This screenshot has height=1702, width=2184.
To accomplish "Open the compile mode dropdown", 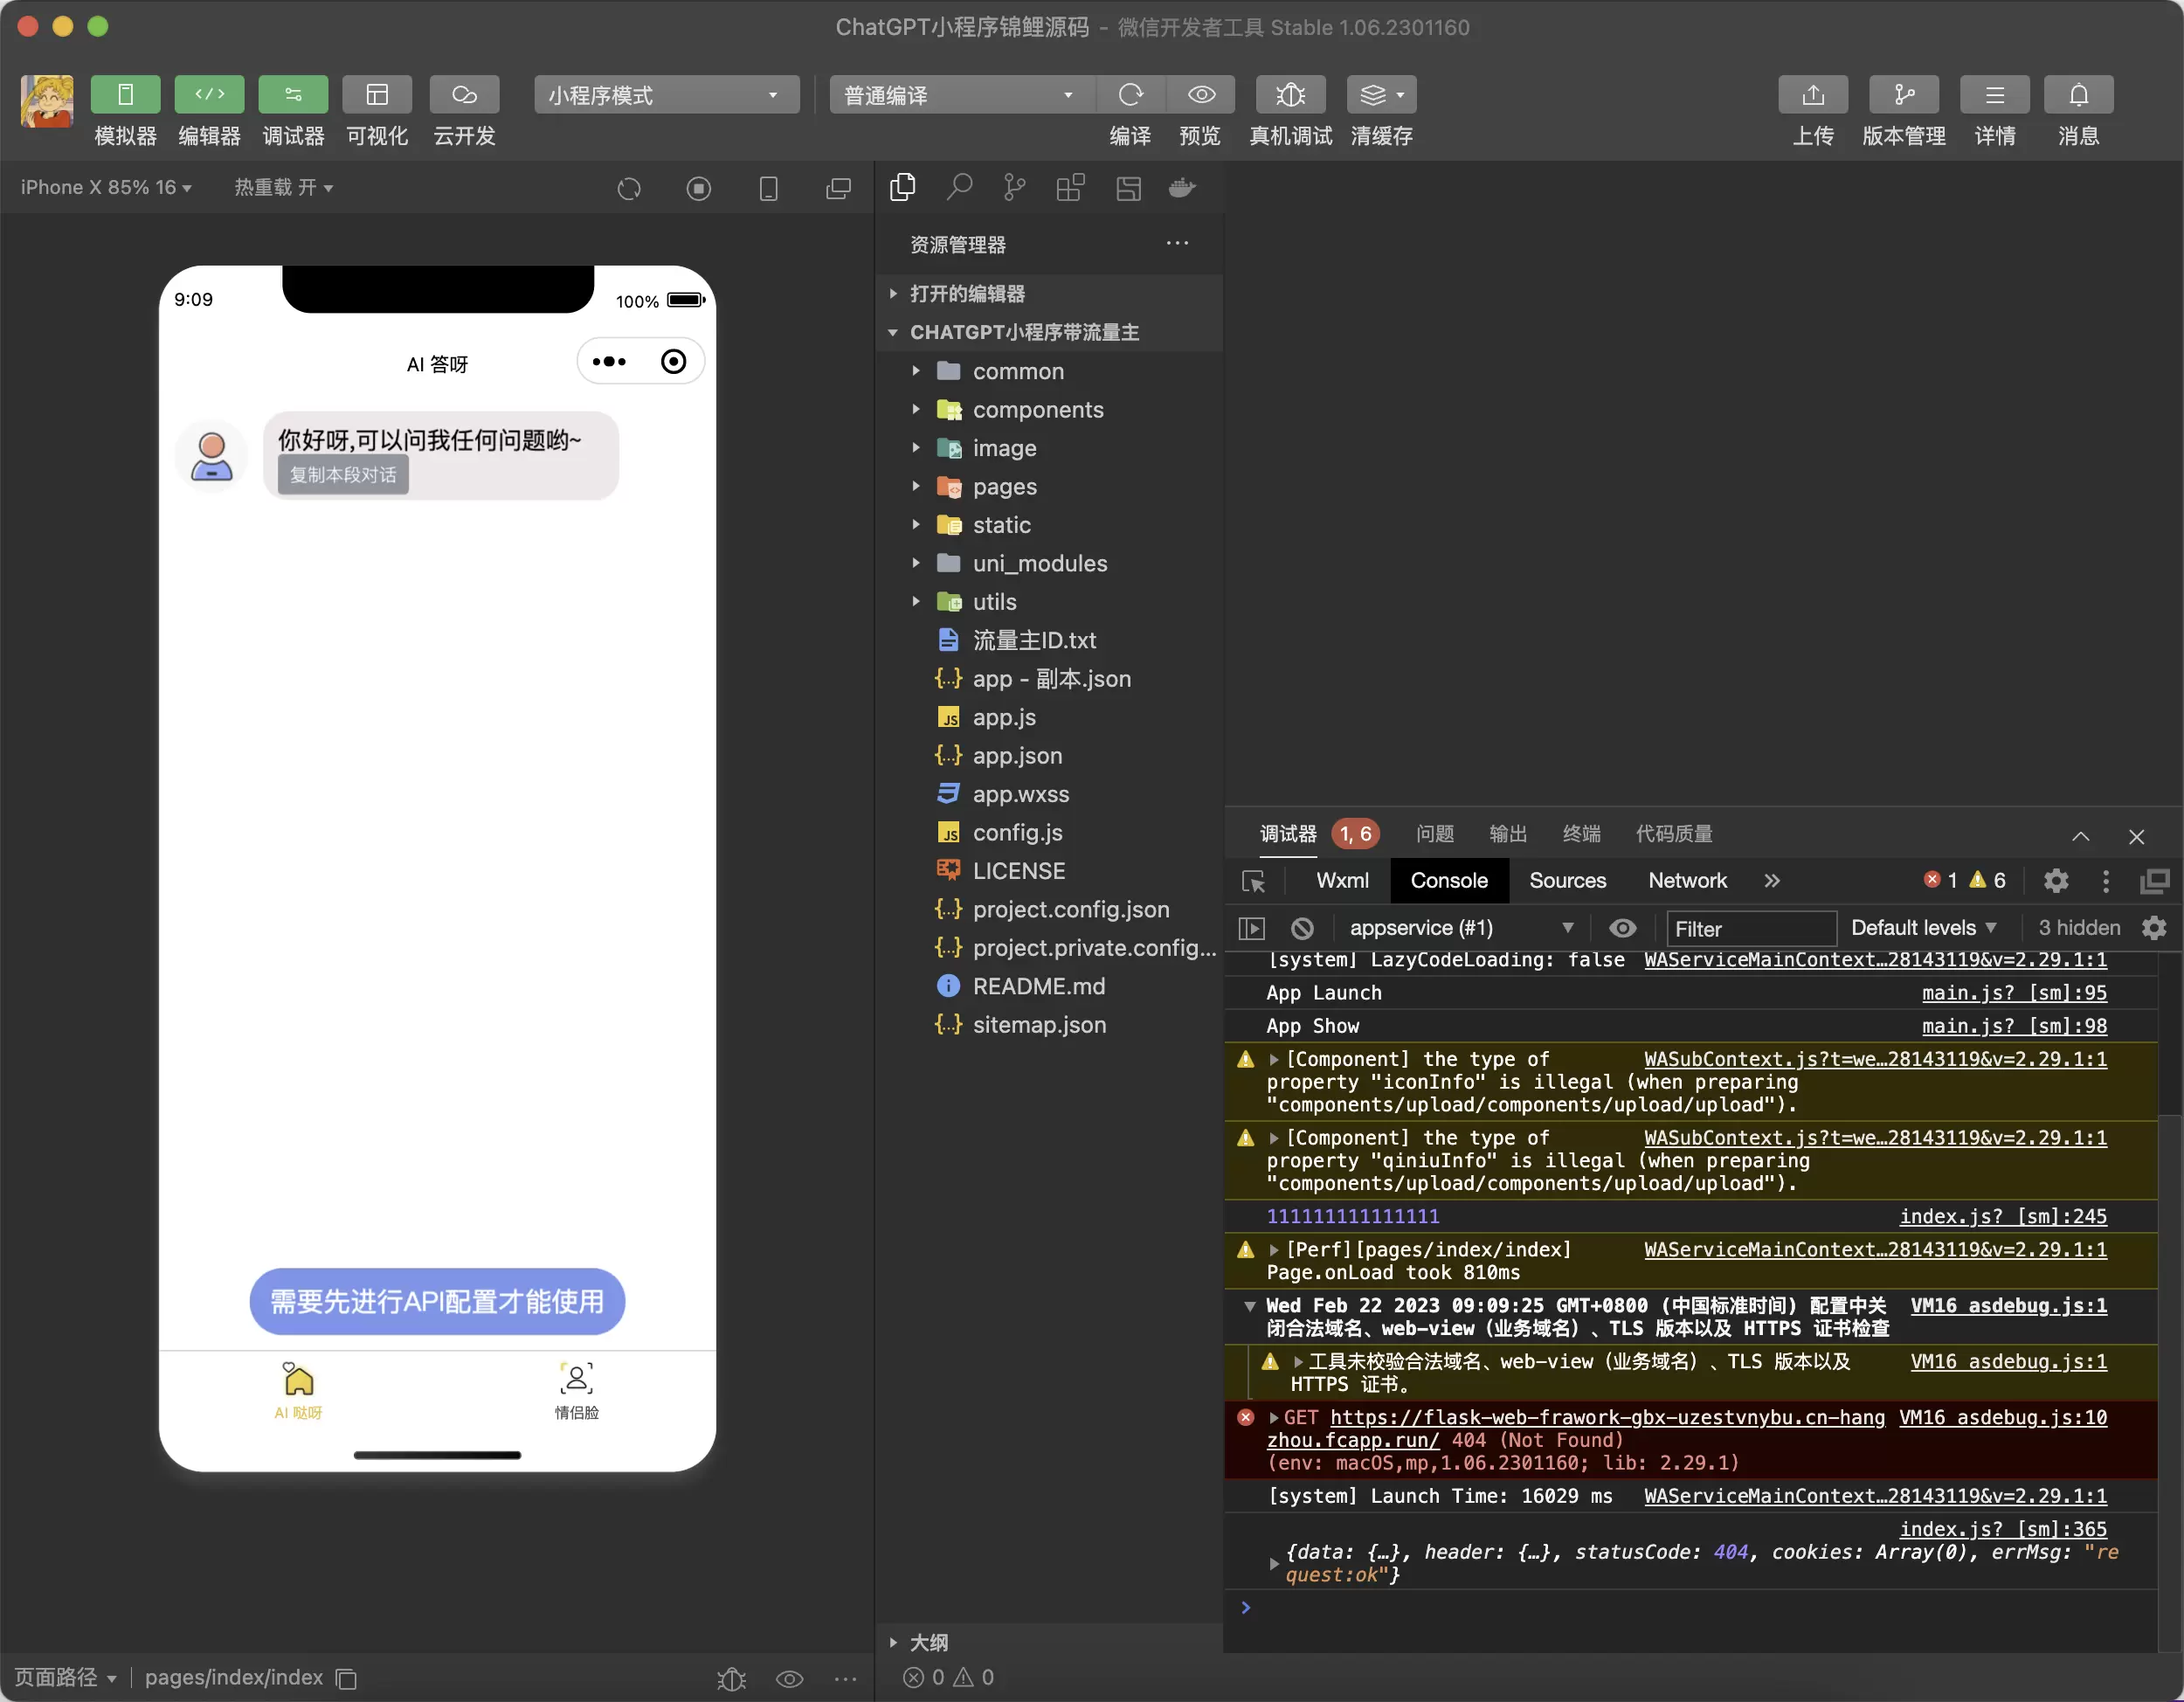I will [x=961, y=95].
